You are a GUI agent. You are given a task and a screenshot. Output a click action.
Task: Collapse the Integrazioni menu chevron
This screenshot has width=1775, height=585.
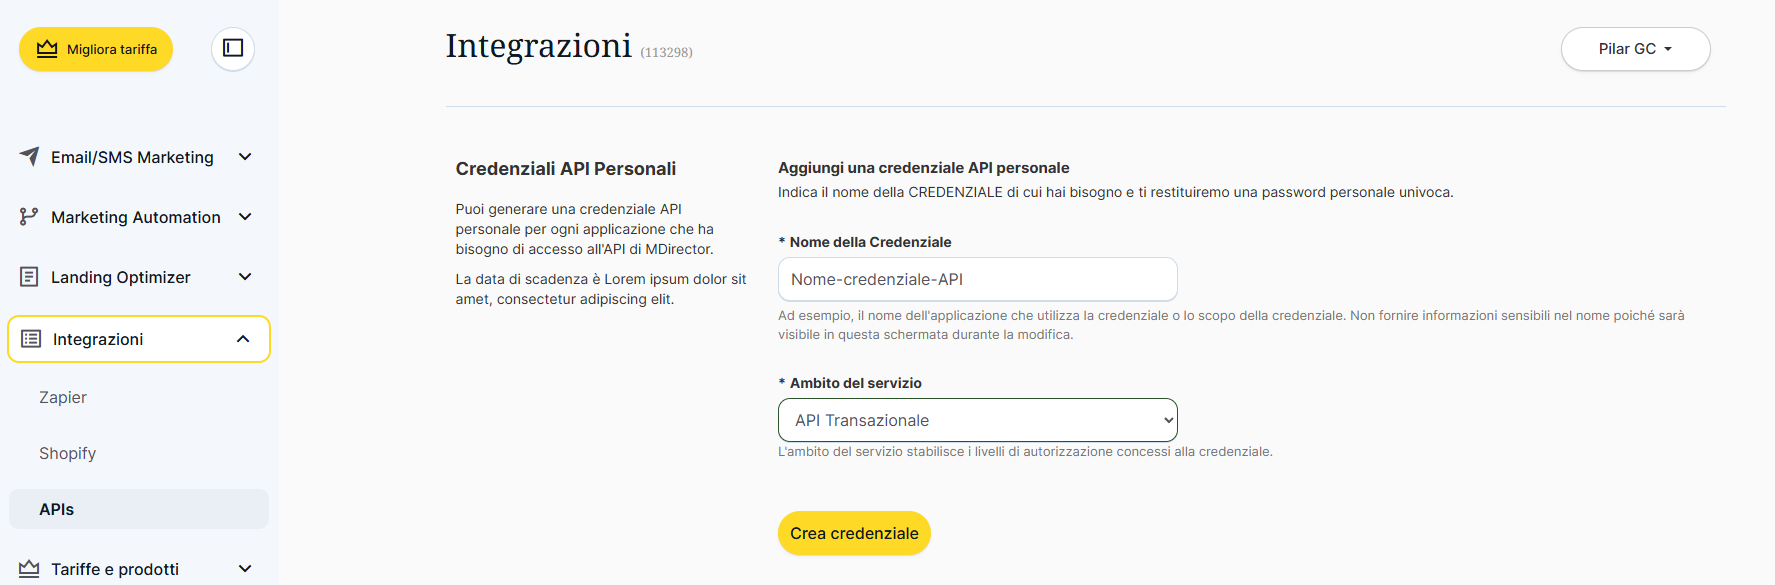[243, 339]
